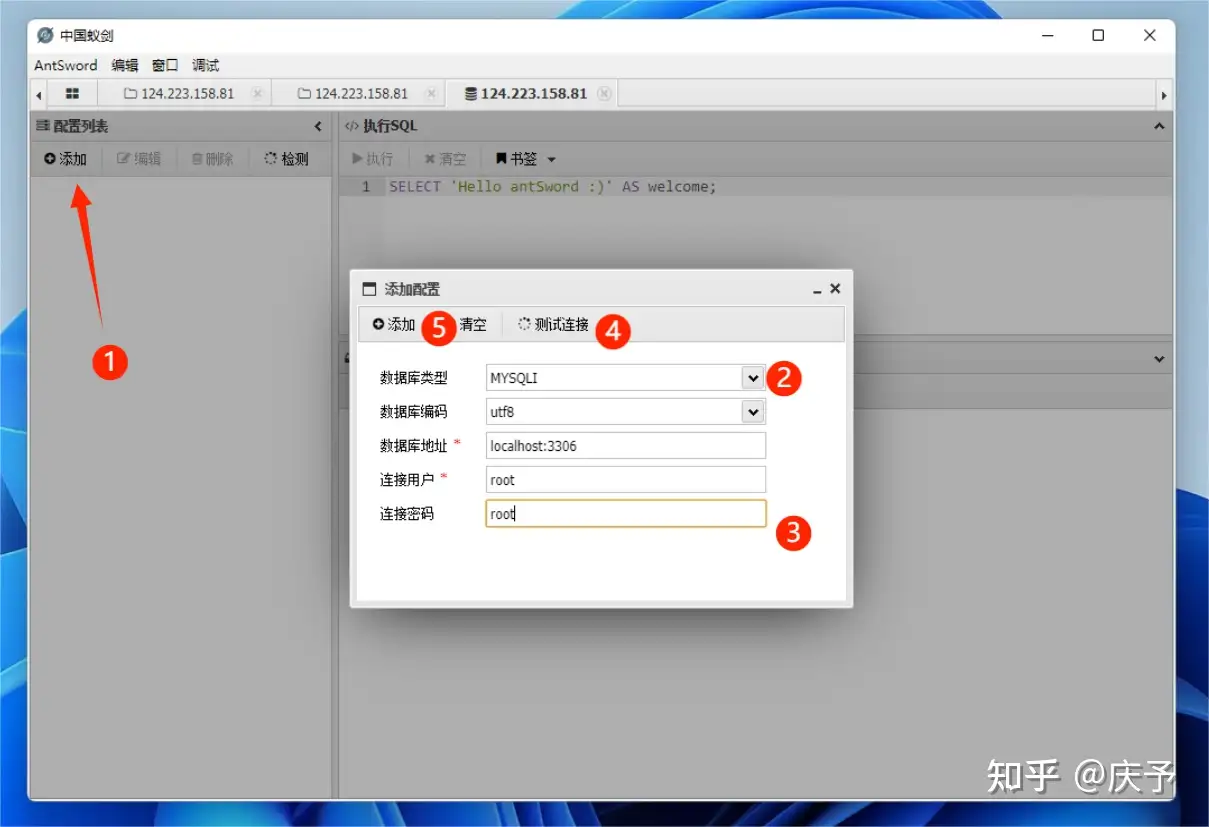Click the 删除 button in 配置列表 toolbar
The image size is (1209, 827).
click(212, 159)
